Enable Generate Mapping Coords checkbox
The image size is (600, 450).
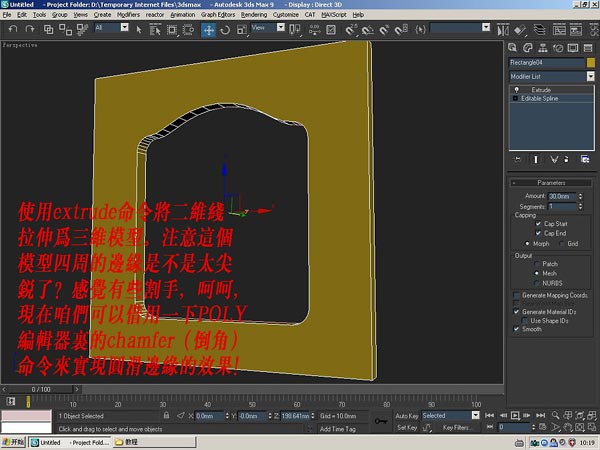pyautogui.click(x=516, y=295)
